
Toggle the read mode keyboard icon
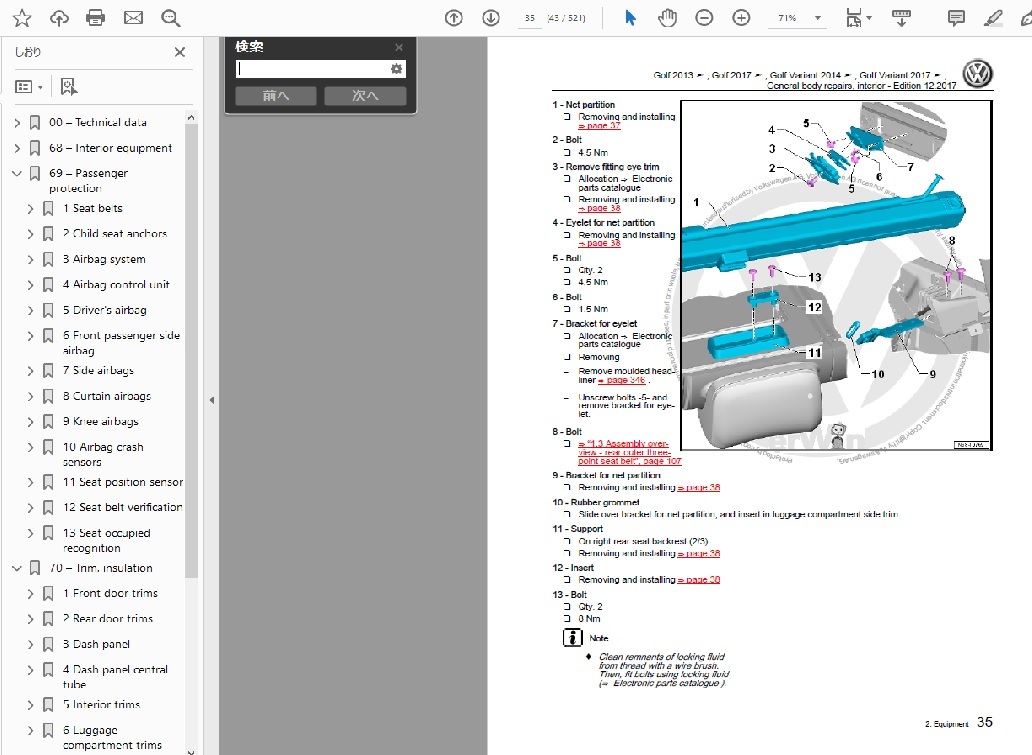point(901,18)
